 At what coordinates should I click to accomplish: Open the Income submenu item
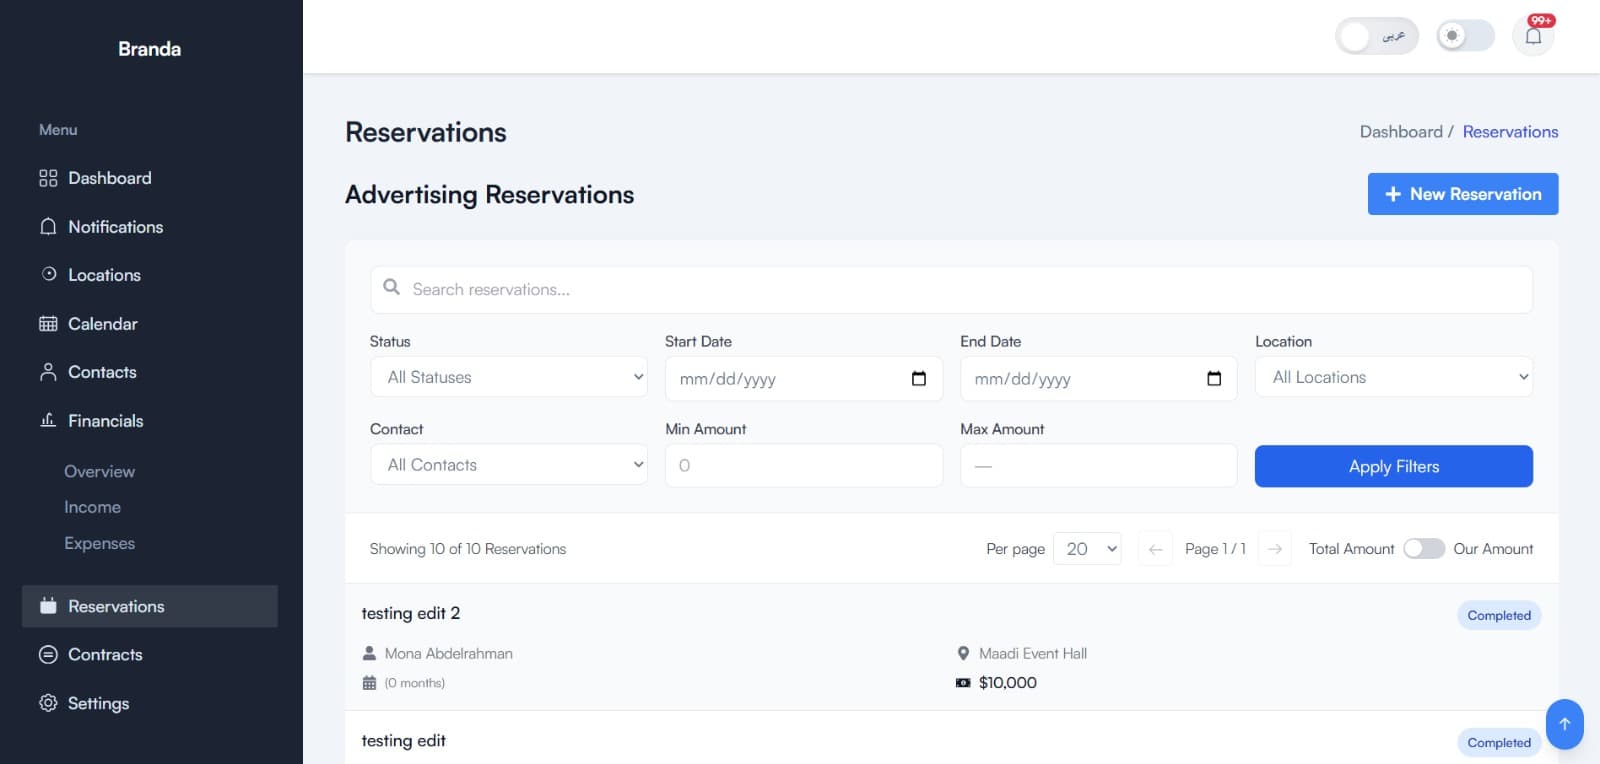[x=92, y=507]
